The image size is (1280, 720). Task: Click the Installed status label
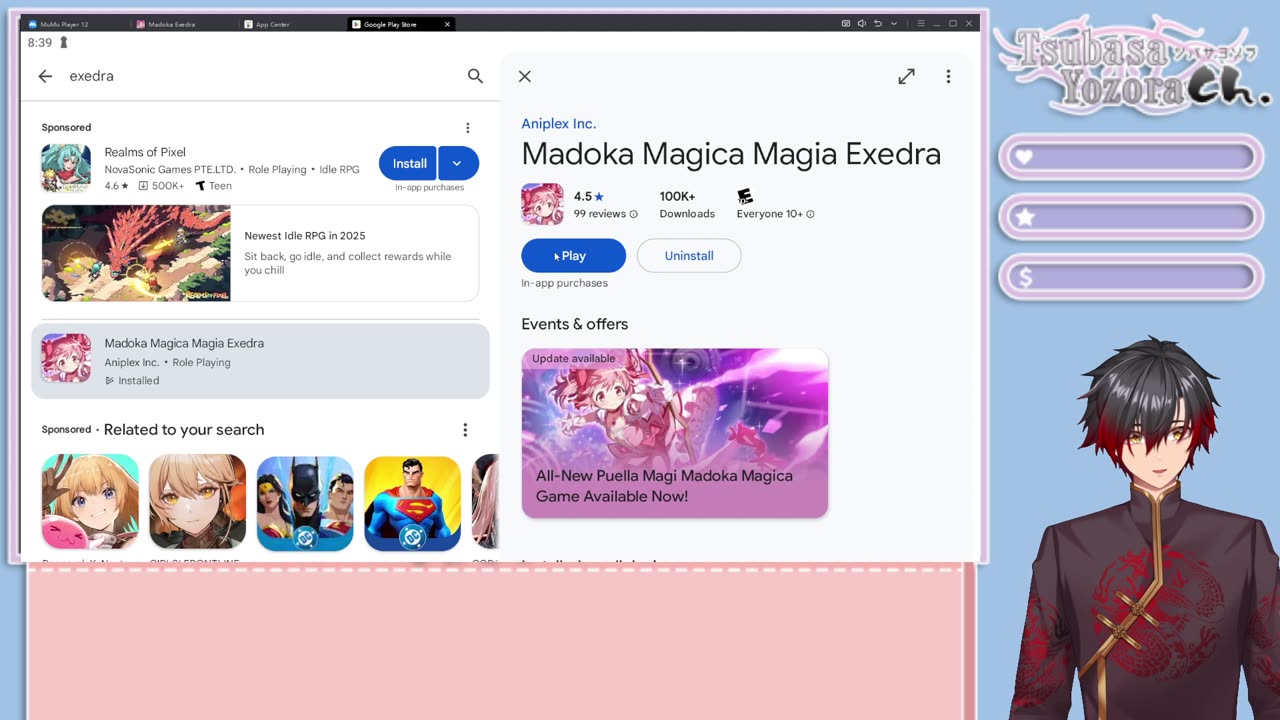(x=139, y=381)
